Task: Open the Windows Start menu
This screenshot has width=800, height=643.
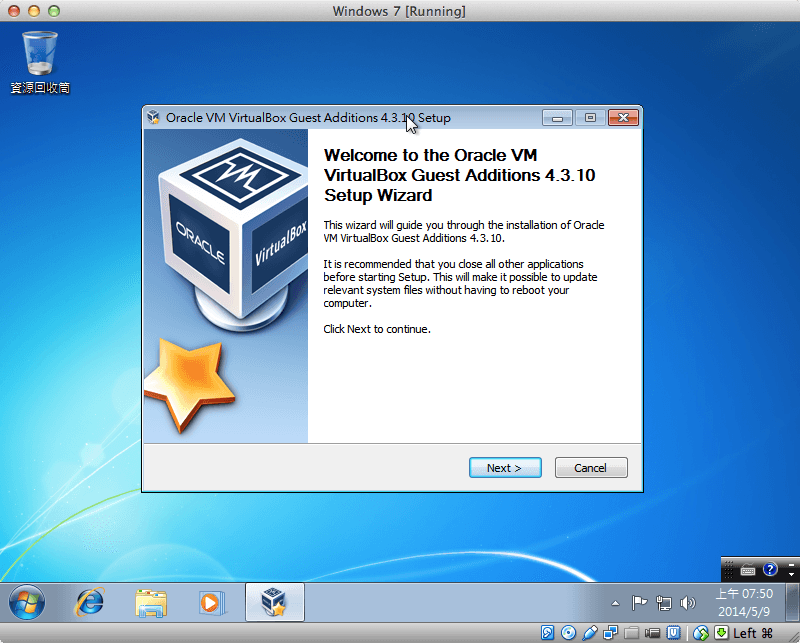Action: pyautogui.click(x=25, y=602)
